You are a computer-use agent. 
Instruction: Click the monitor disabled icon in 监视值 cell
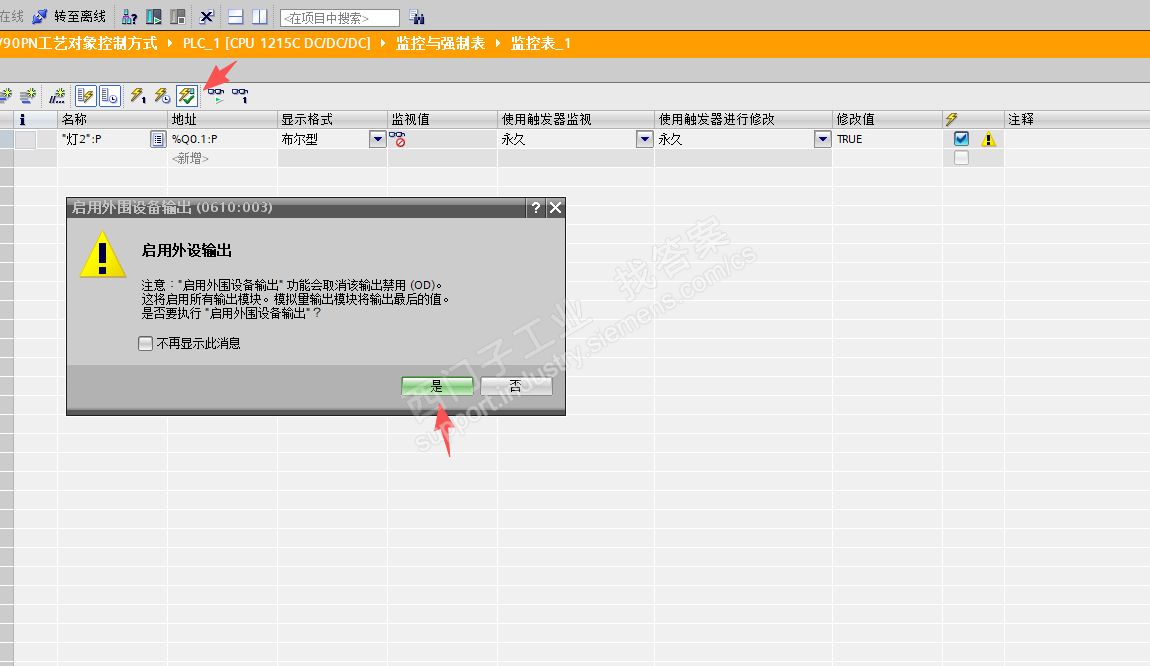point(398,139)
